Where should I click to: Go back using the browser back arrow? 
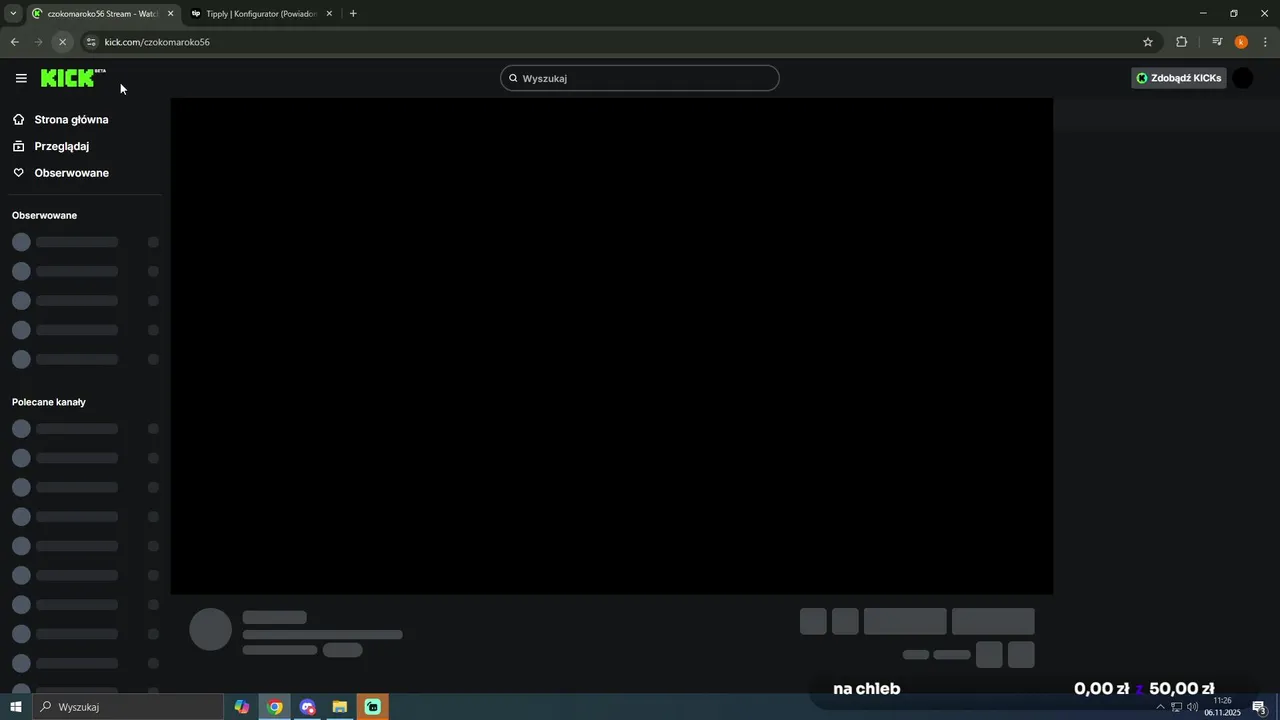(14, 42)
